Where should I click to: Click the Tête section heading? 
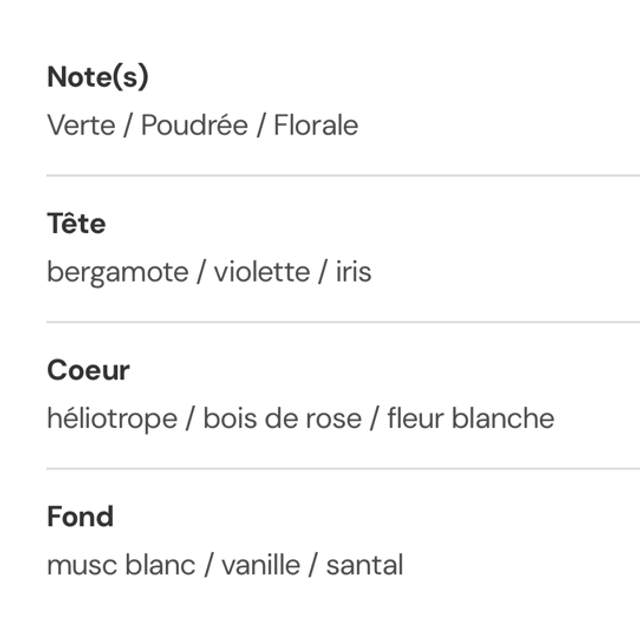tap(76, 223)
